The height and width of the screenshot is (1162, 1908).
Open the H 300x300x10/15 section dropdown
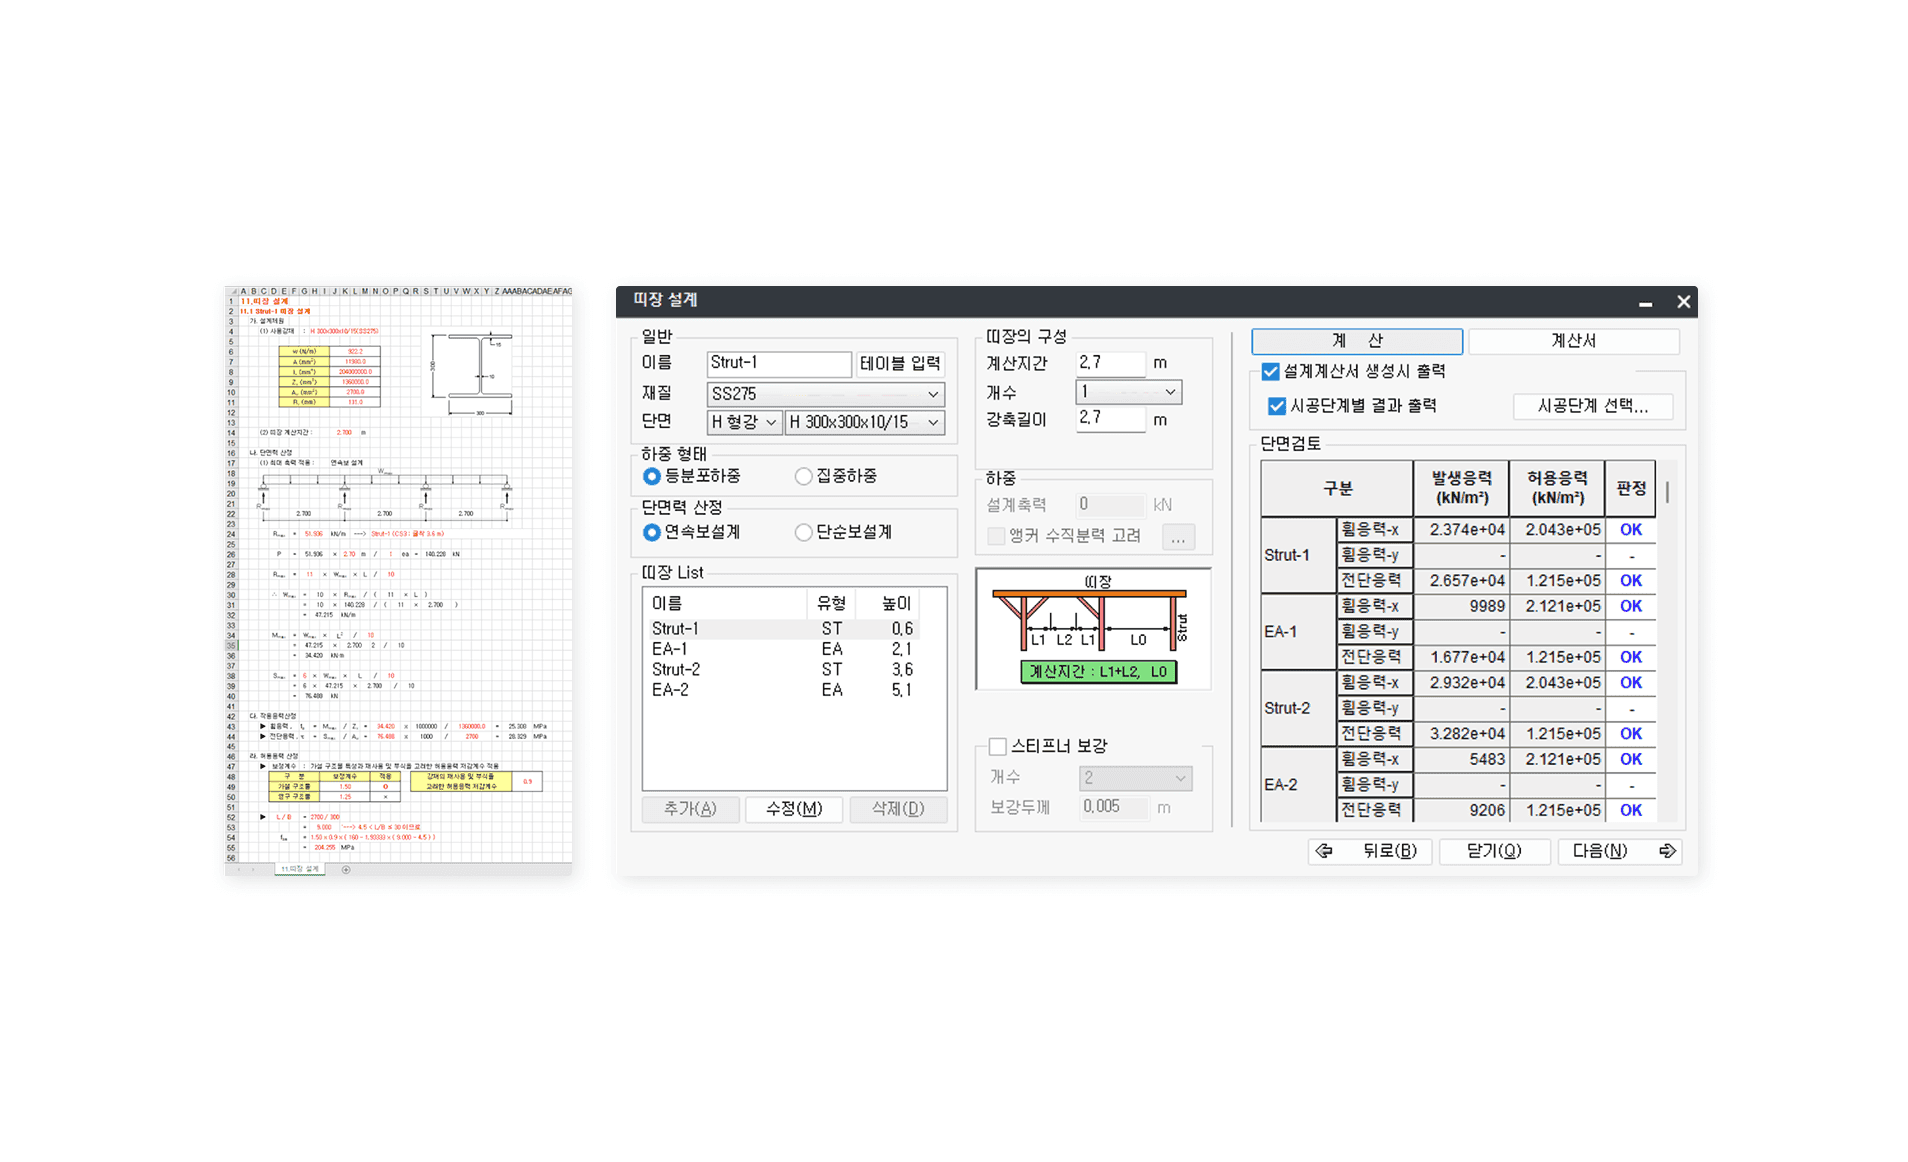(x=864, y=422)
